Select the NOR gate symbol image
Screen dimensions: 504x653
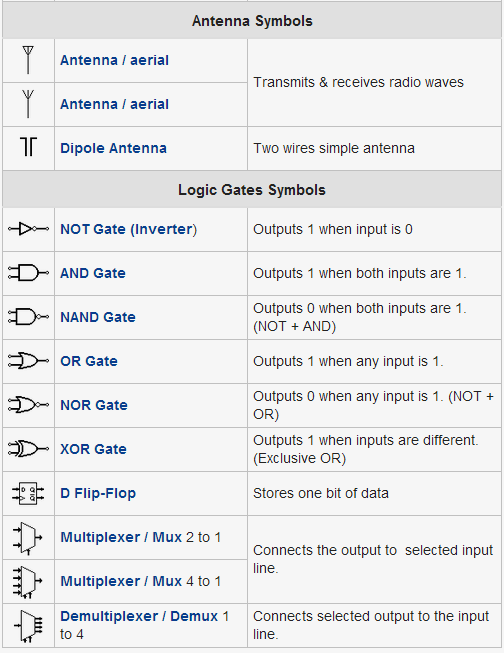pos(28,405)
